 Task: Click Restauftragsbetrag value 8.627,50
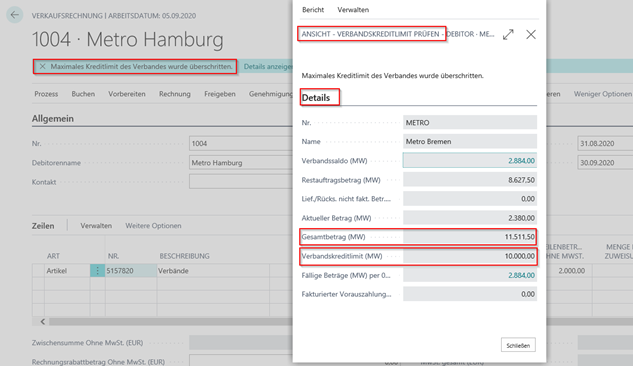[x=470, y=180]
